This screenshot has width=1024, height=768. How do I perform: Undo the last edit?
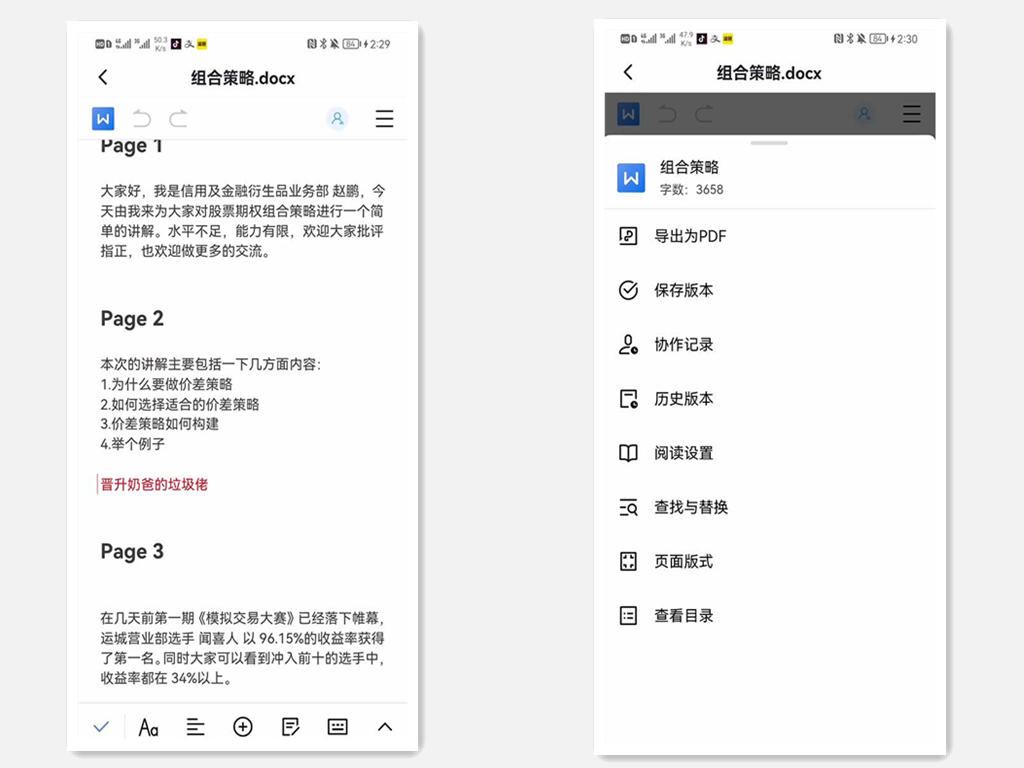click(x=141, y=118)
